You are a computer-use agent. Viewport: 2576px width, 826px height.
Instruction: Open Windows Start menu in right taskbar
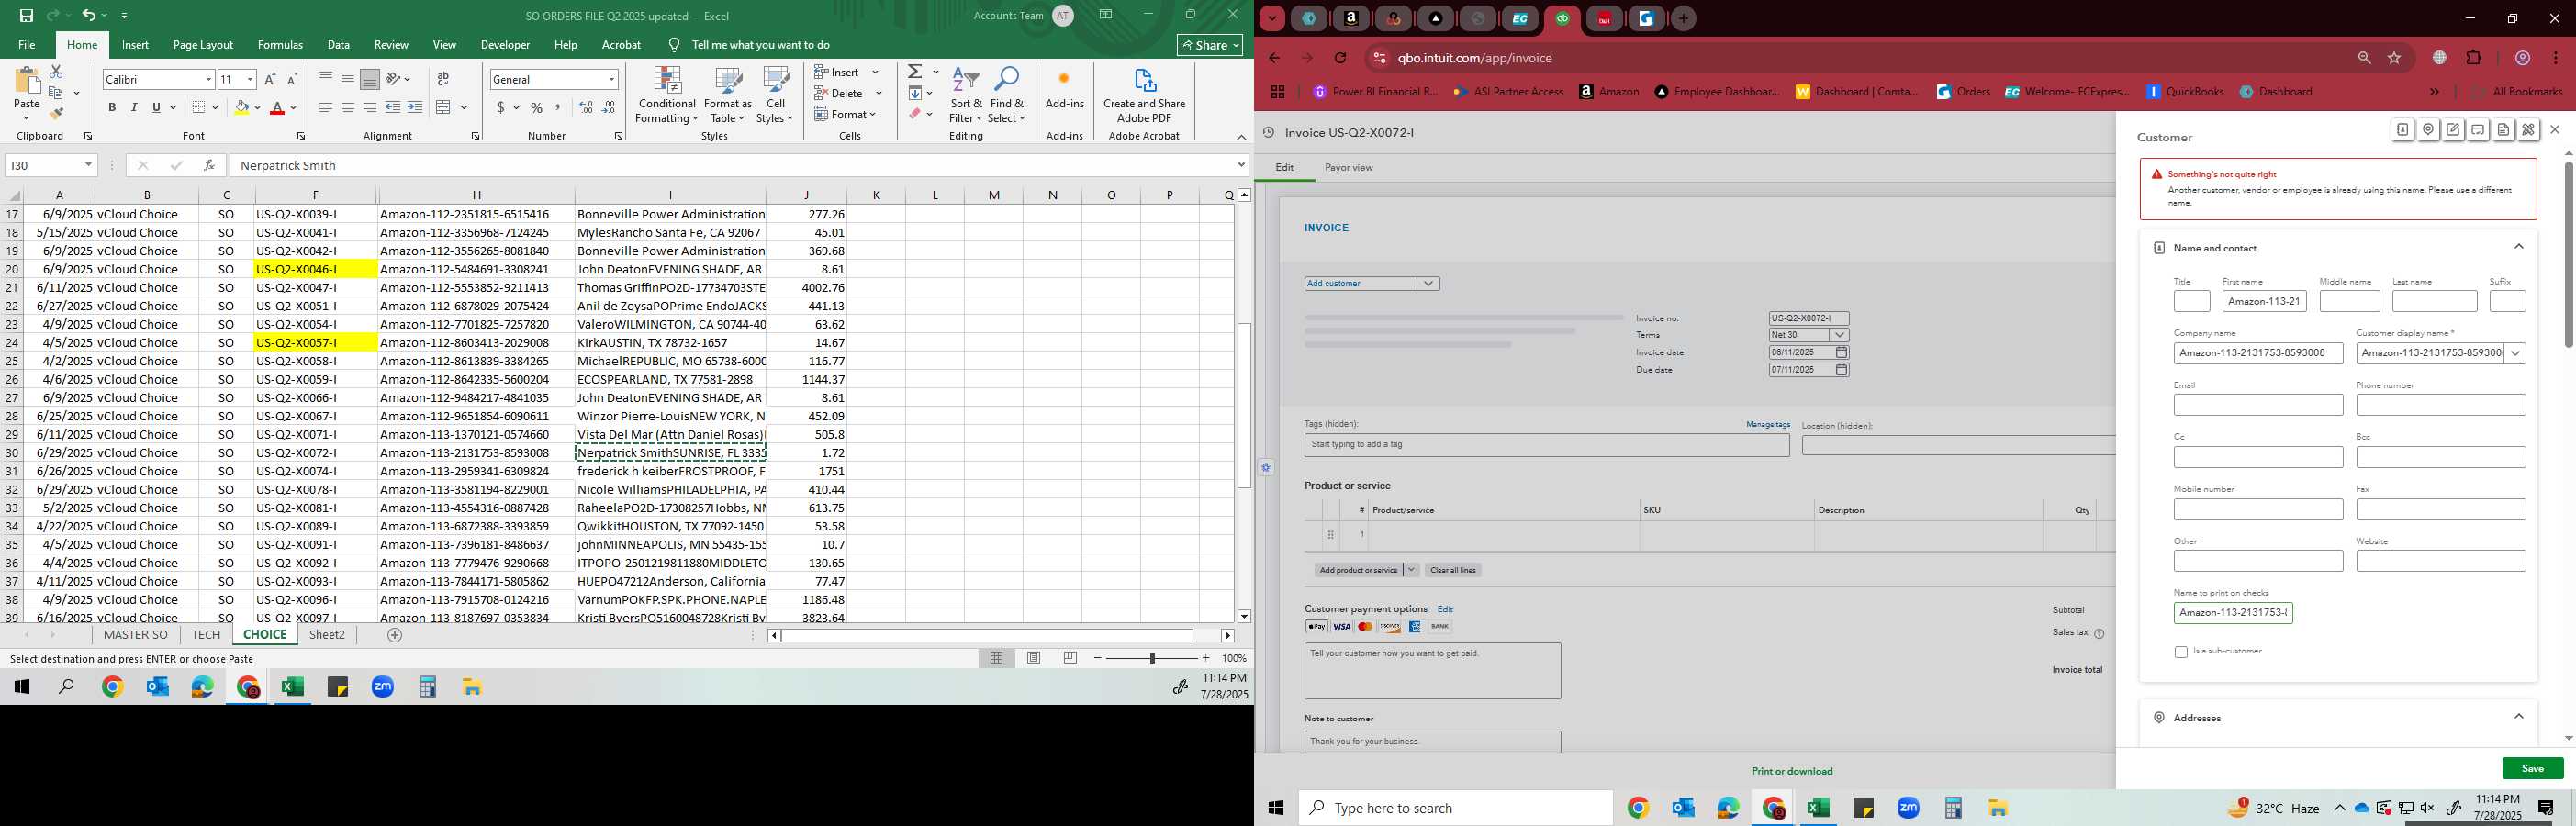pos(1276,808)
